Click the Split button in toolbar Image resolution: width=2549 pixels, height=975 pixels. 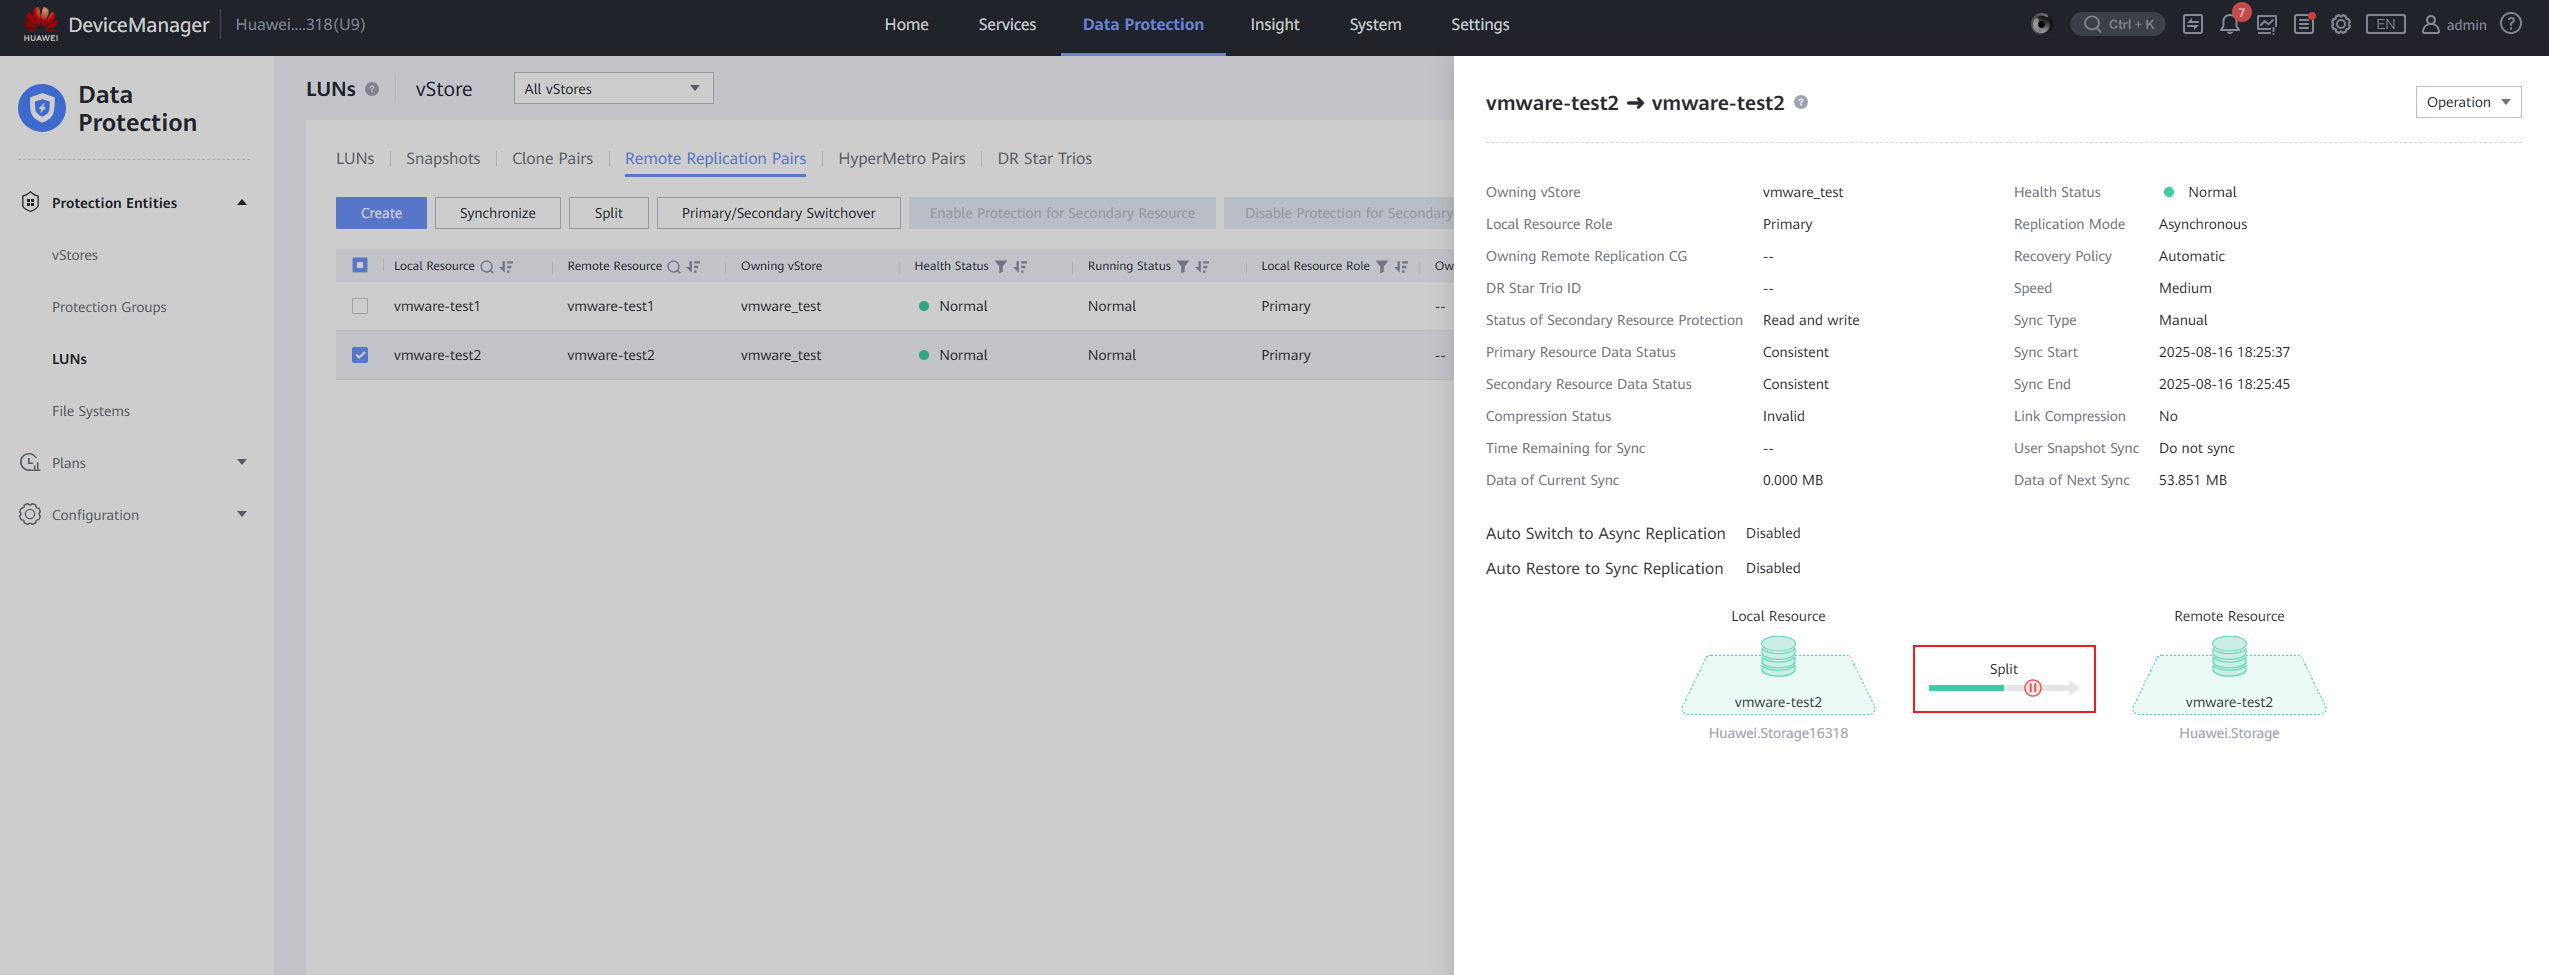click(x=608, y=213)
